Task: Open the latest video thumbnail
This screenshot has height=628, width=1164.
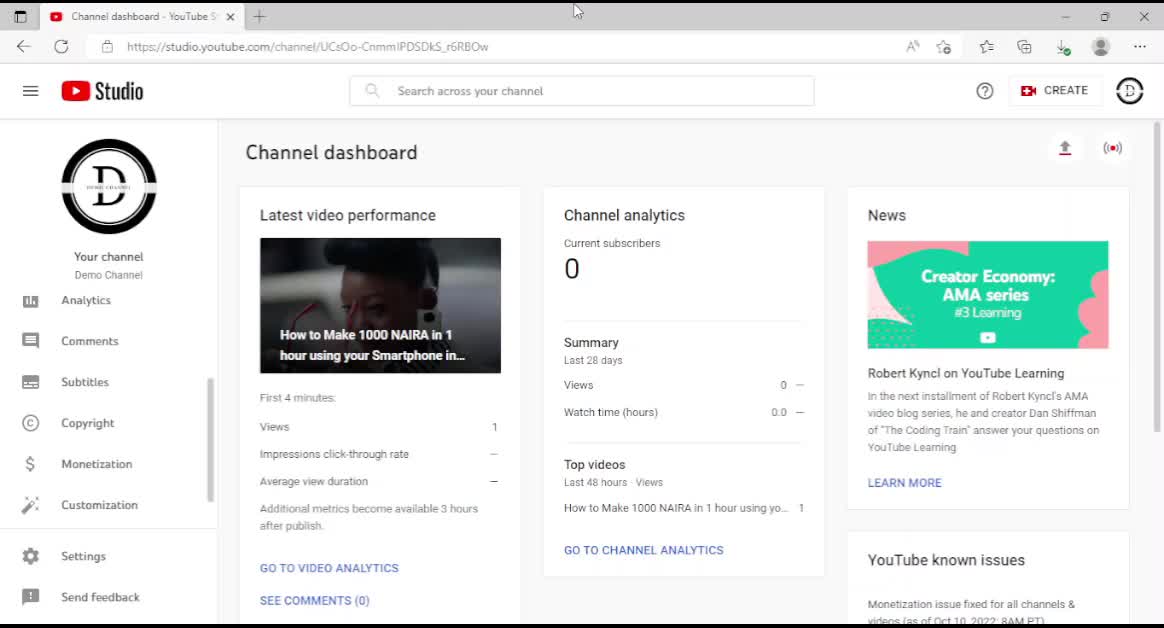Action: click(x=380, y=305)
